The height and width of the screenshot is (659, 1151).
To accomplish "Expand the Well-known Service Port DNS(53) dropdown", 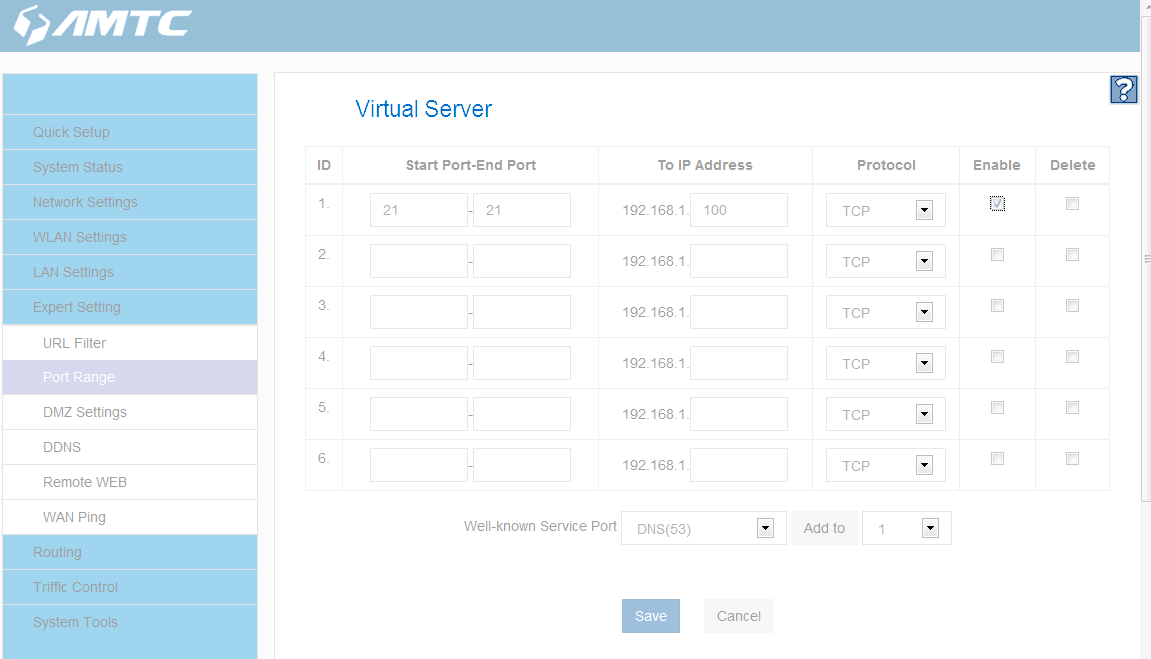I will click(704, 528).
